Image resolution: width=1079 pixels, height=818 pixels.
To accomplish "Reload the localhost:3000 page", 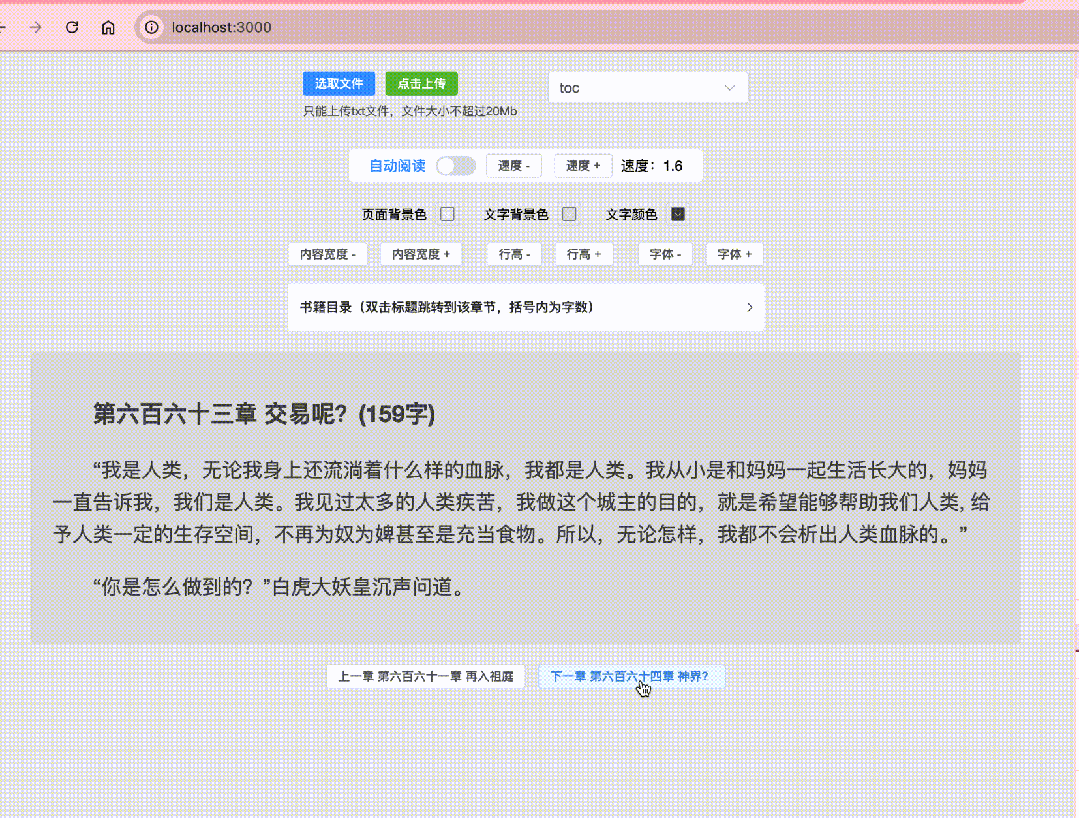I will click(x=70, y=28).
